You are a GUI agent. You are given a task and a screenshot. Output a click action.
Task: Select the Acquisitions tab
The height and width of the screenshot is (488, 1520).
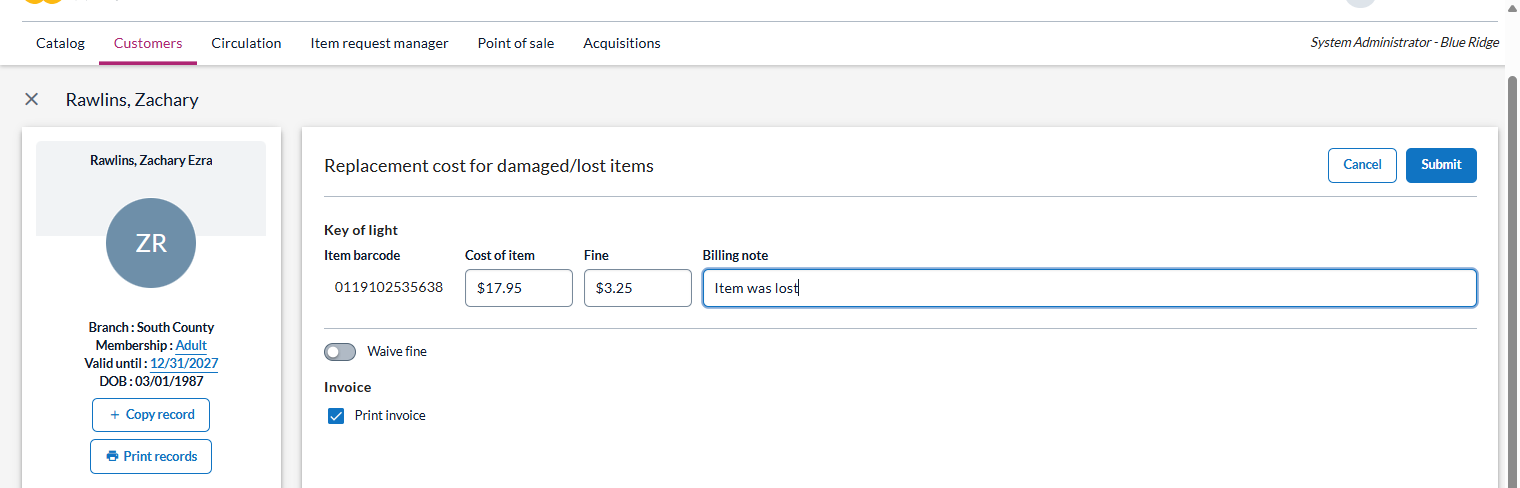click(x=621, y=43)
